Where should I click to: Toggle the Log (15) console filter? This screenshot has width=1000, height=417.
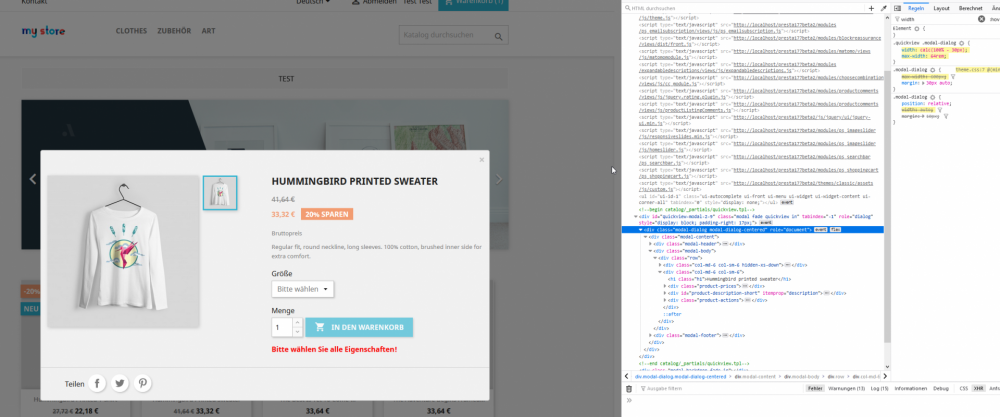click(x=879, y=388)
